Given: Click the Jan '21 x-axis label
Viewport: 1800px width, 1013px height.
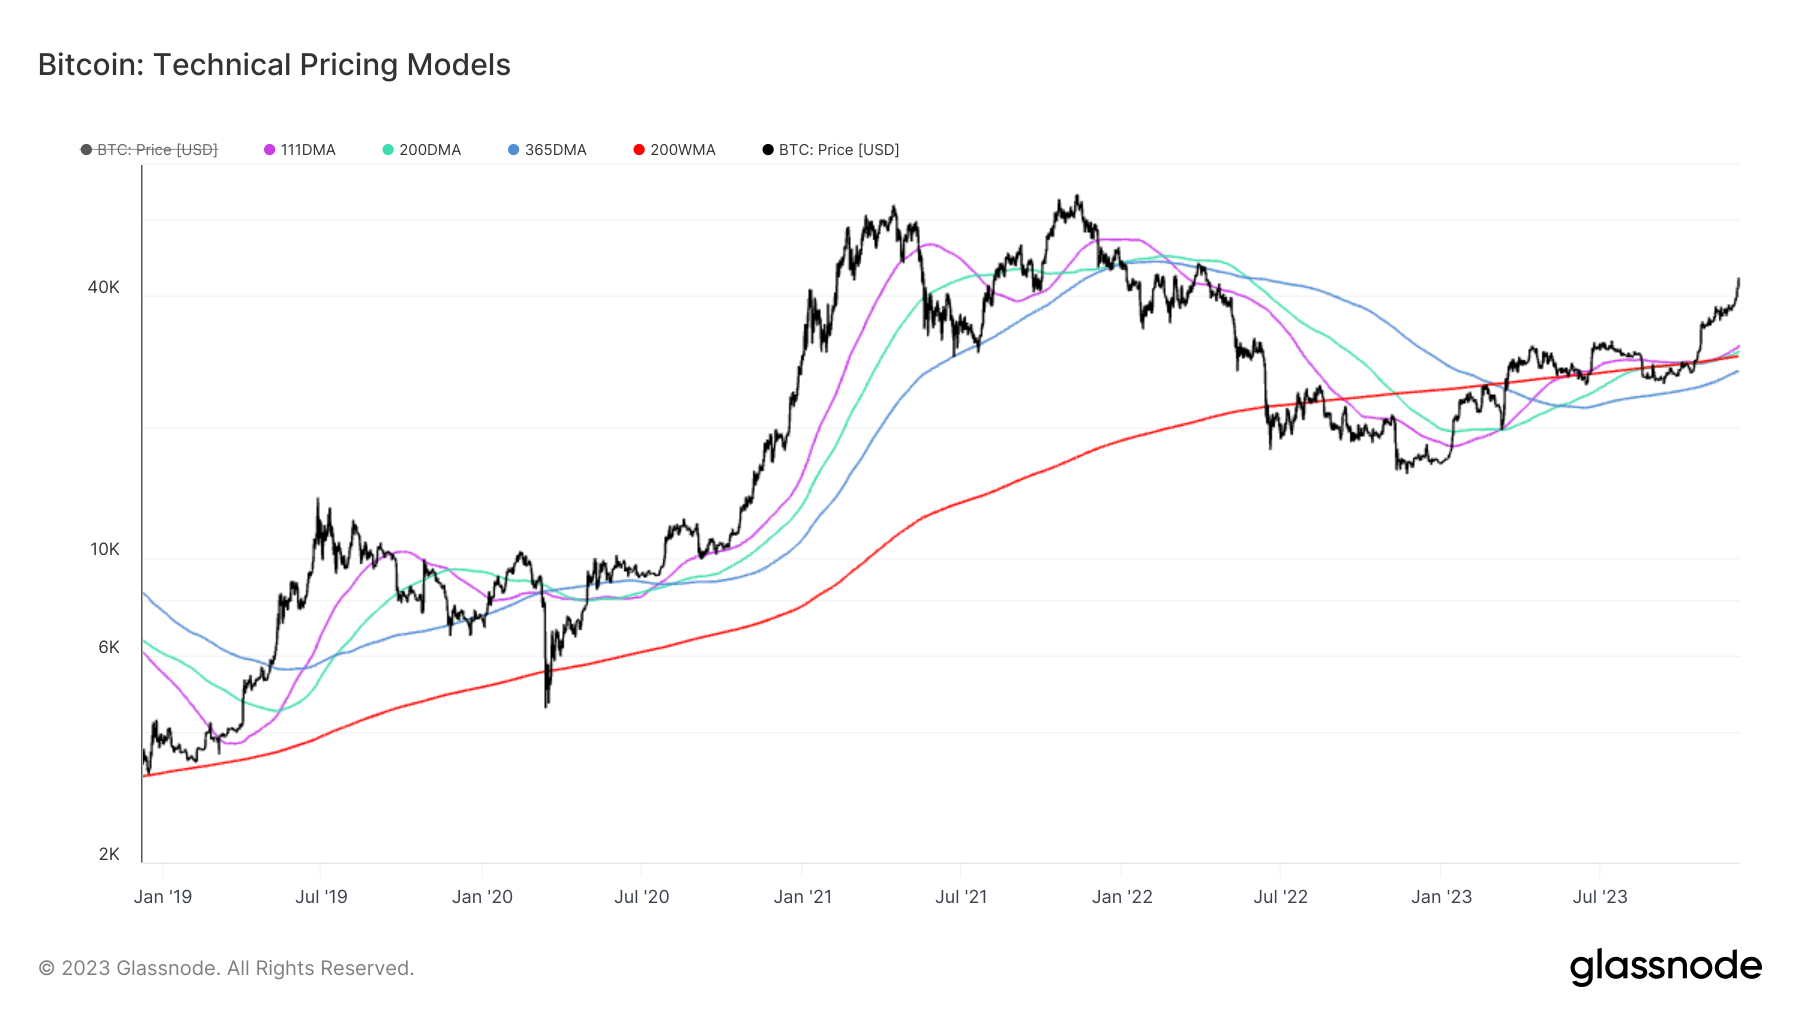Looking at the screenshot, I should pyautogui.click(x=802, y=897).
